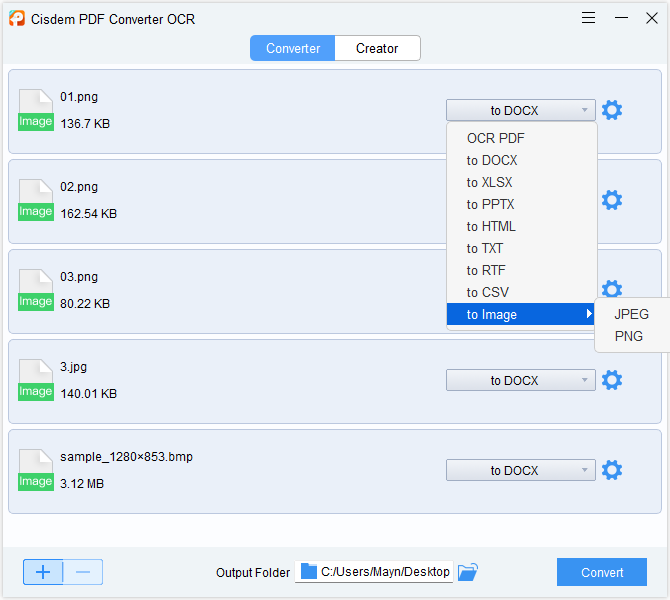670x600 pixels.
Task: Switch to the Converter tab
Action: [x=293, y=48]
